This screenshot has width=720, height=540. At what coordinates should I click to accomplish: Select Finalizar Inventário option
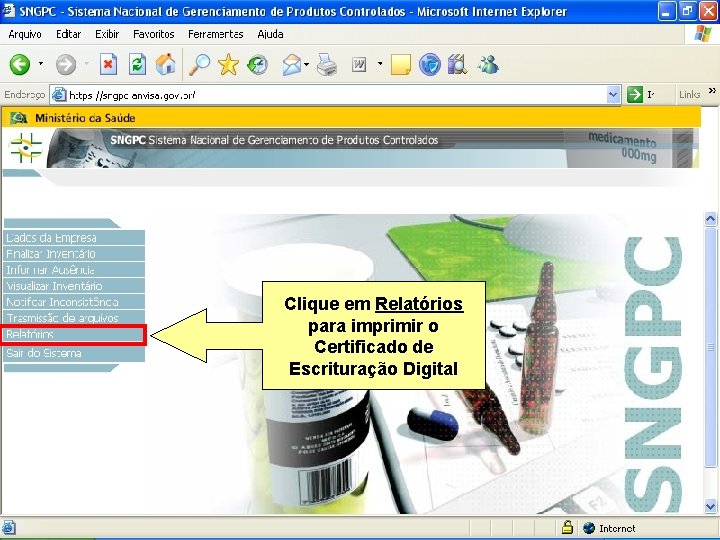(74, 253)
